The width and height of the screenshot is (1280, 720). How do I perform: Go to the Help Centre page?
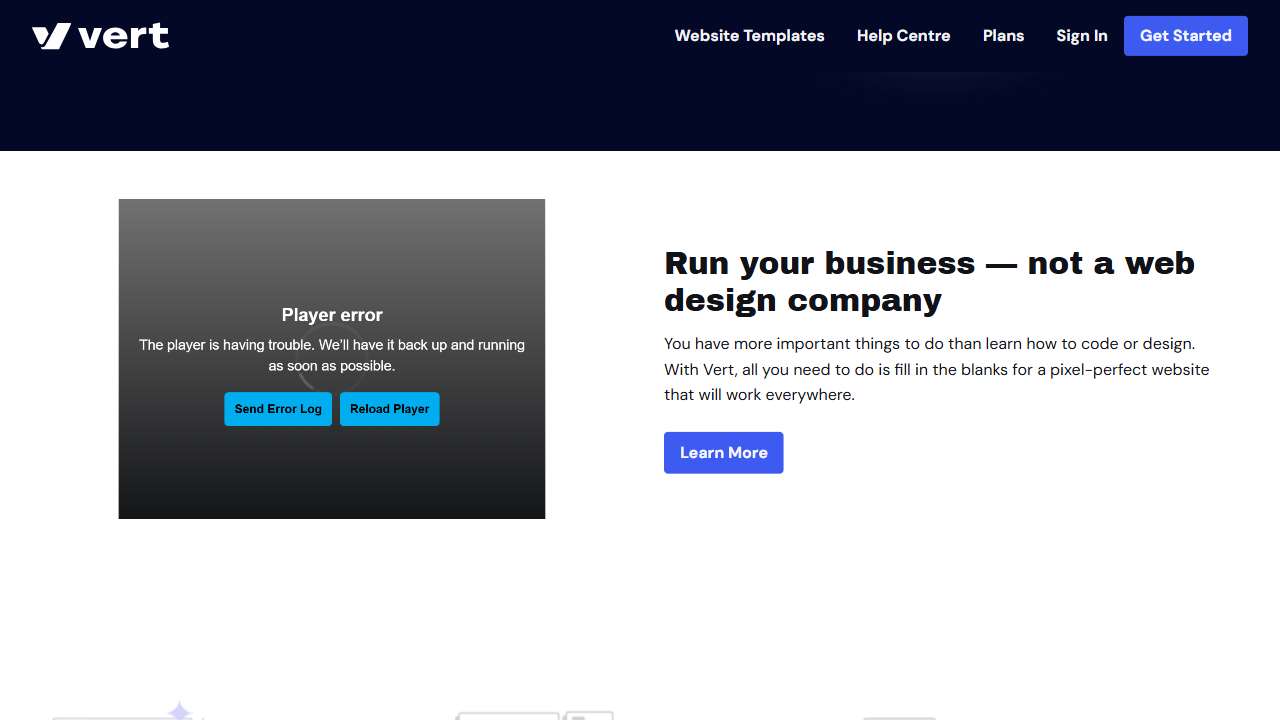(903, 36)
